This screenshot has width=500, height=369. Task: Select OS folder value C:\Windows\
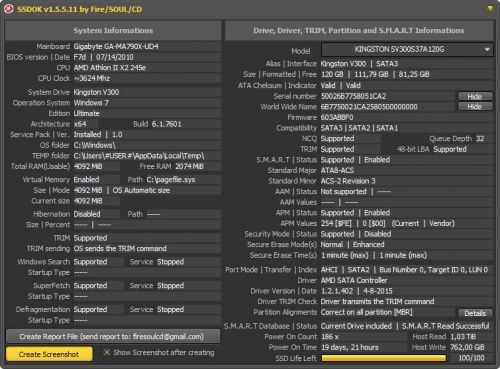pos(94,145)
